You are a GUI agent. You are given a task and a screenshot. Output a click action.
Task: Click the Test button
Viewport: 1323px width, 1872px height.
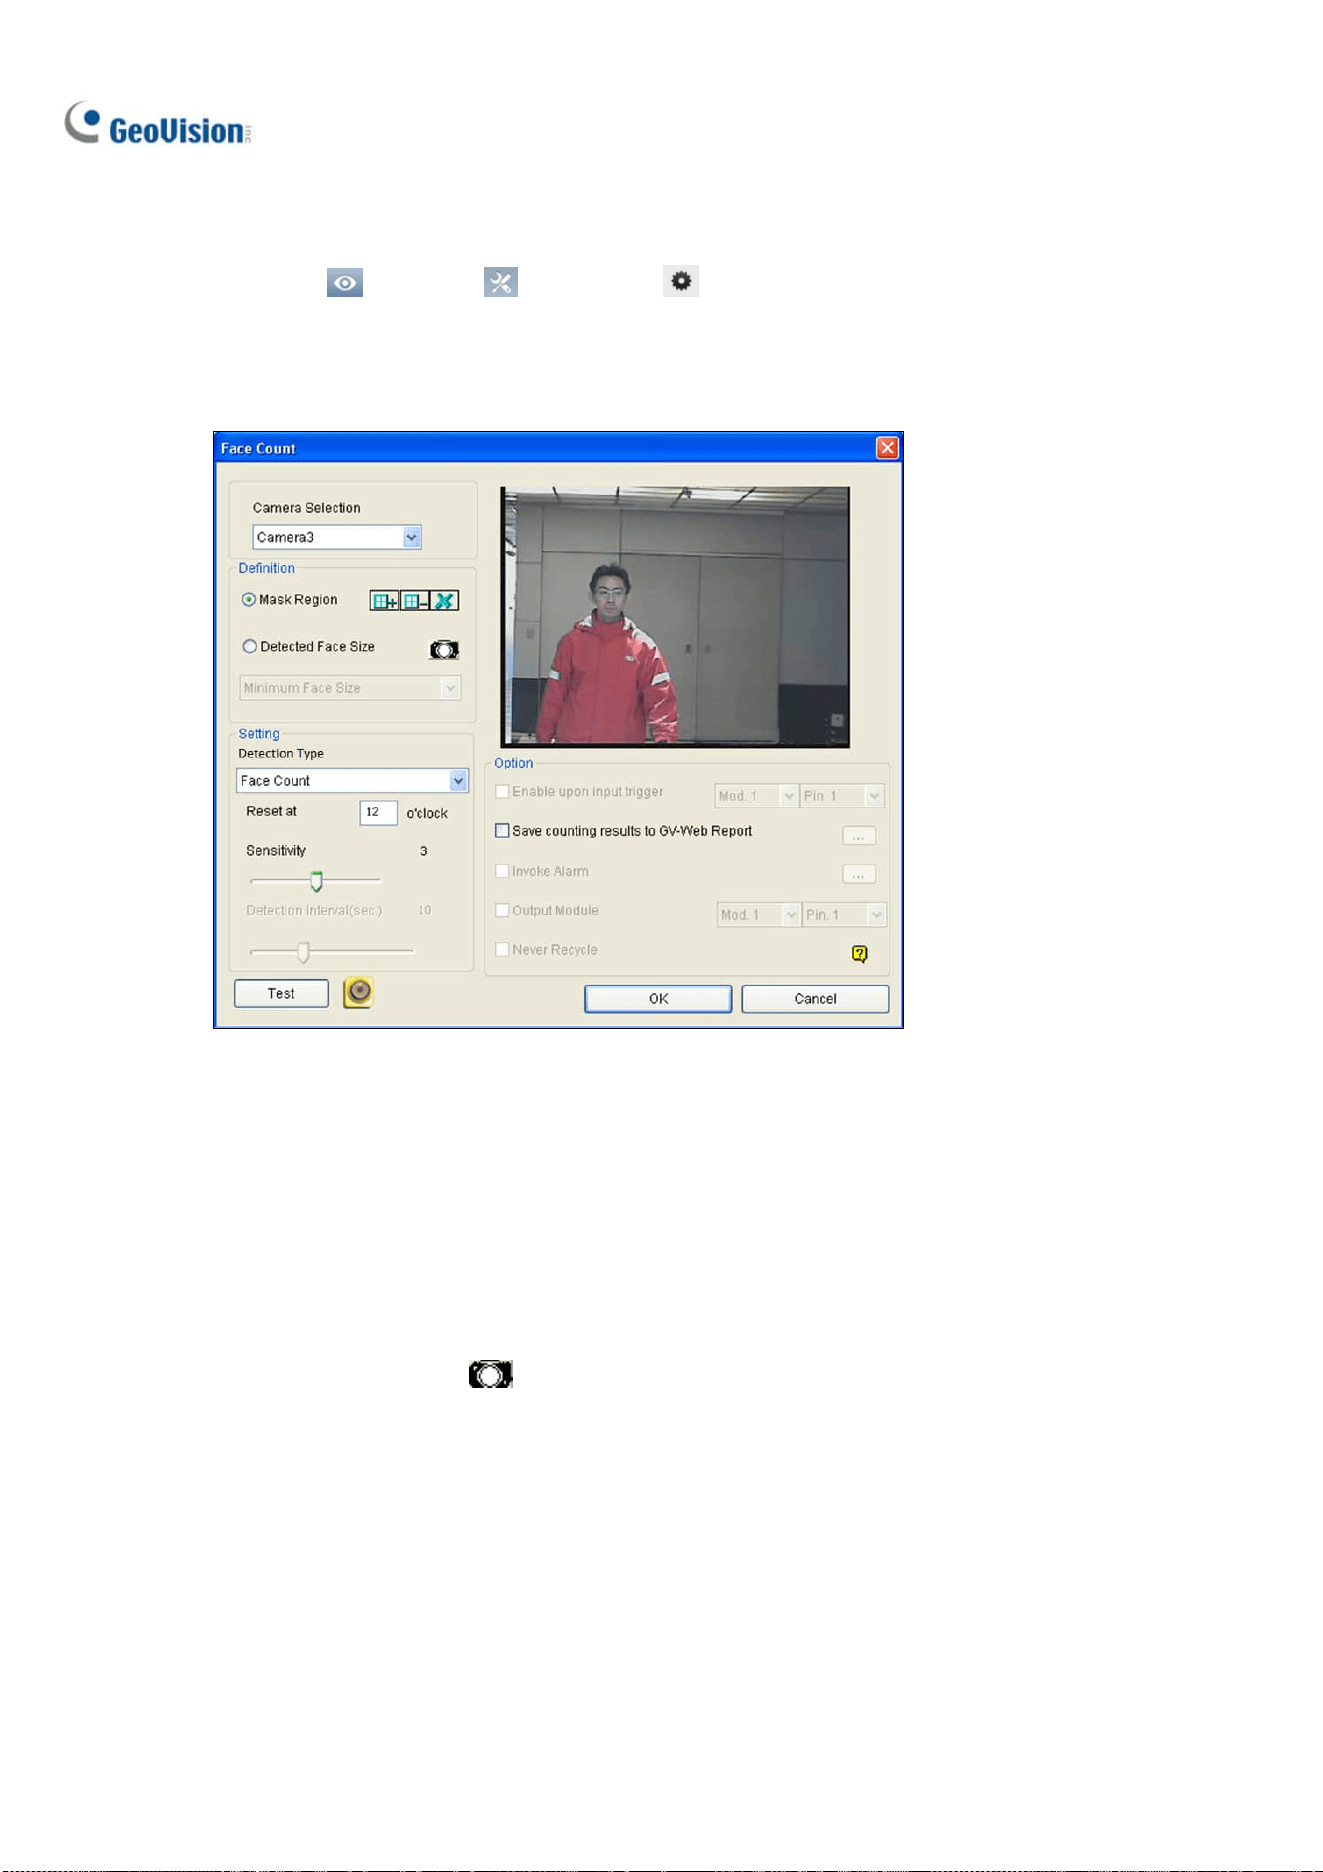click(x=281, y=994)
